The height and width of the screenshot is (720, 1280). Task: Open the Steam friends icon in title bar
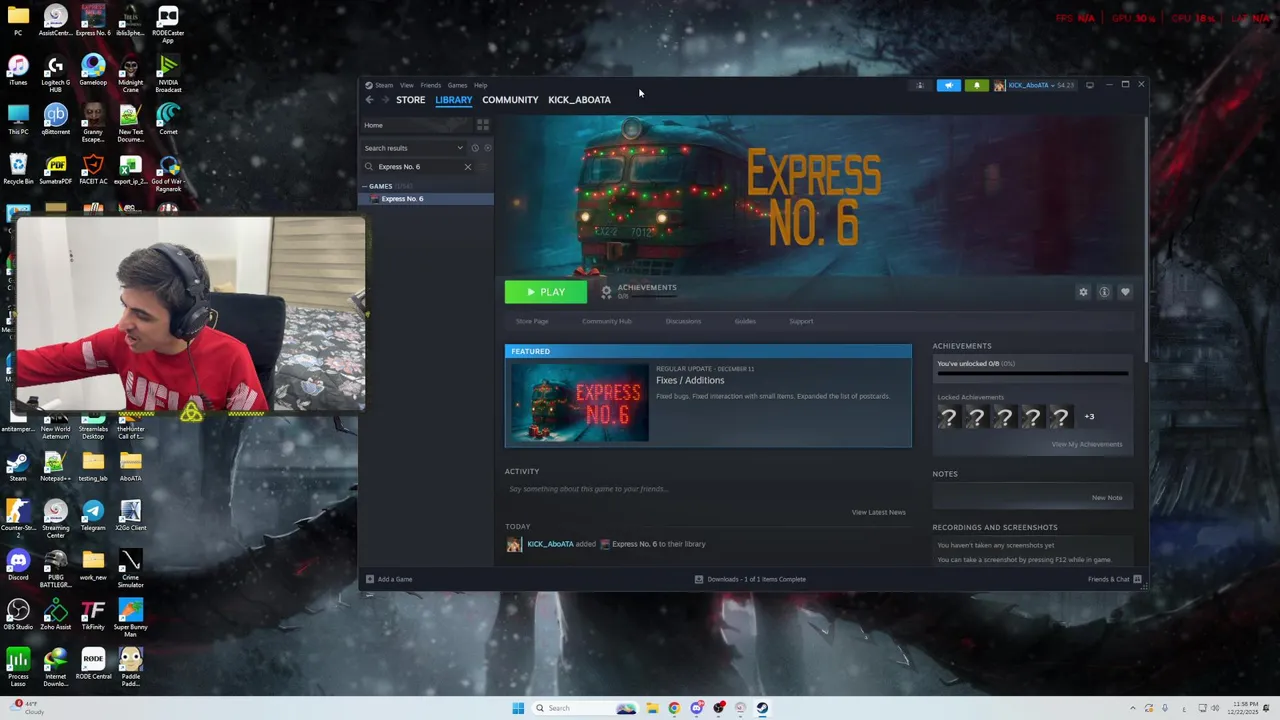point(920,85)
